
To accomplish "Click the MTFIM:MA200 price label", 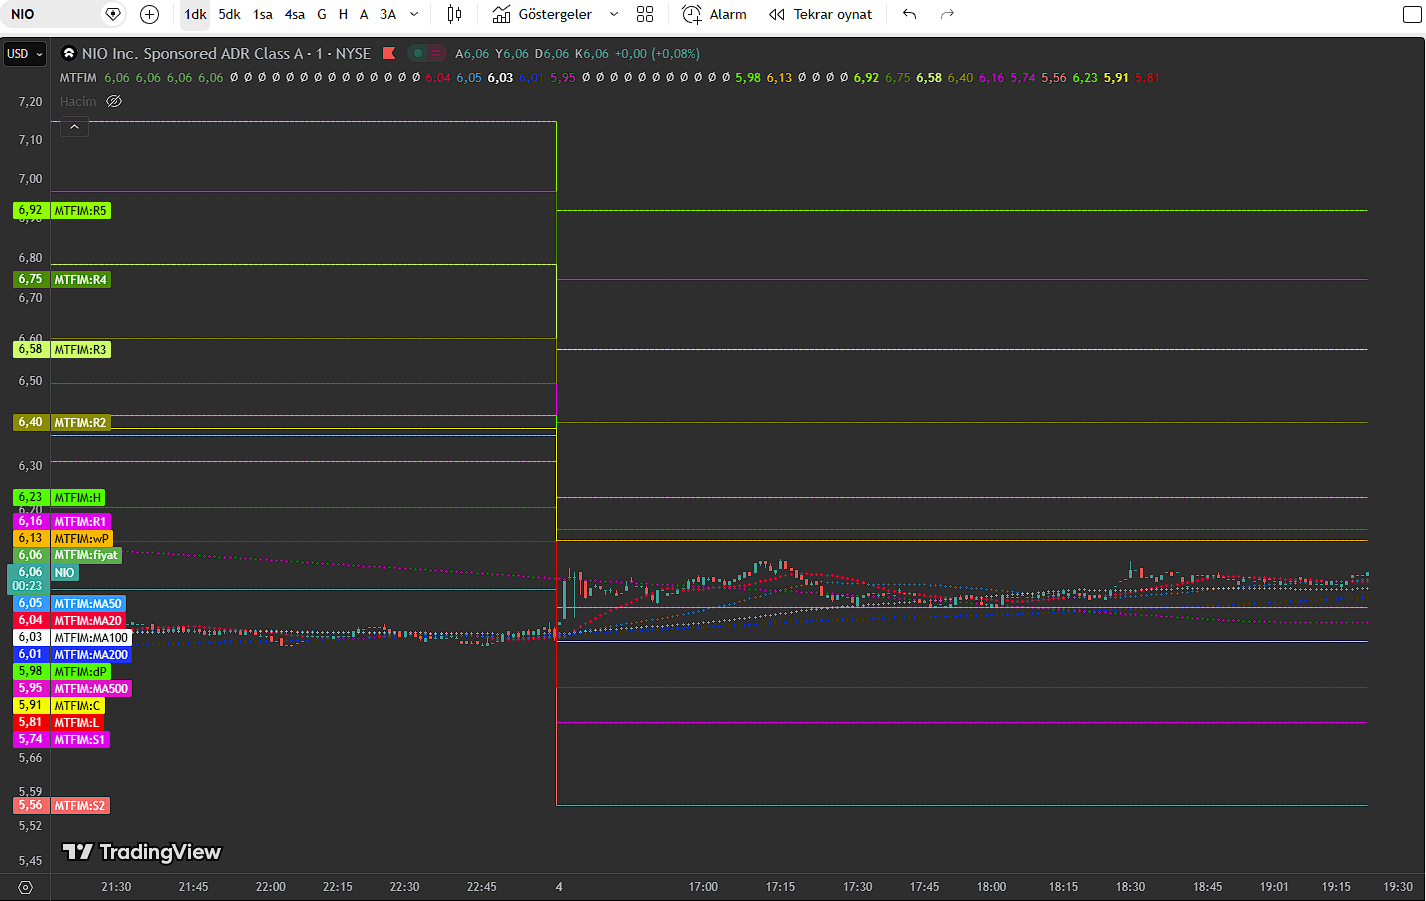I will coord(91,655).
